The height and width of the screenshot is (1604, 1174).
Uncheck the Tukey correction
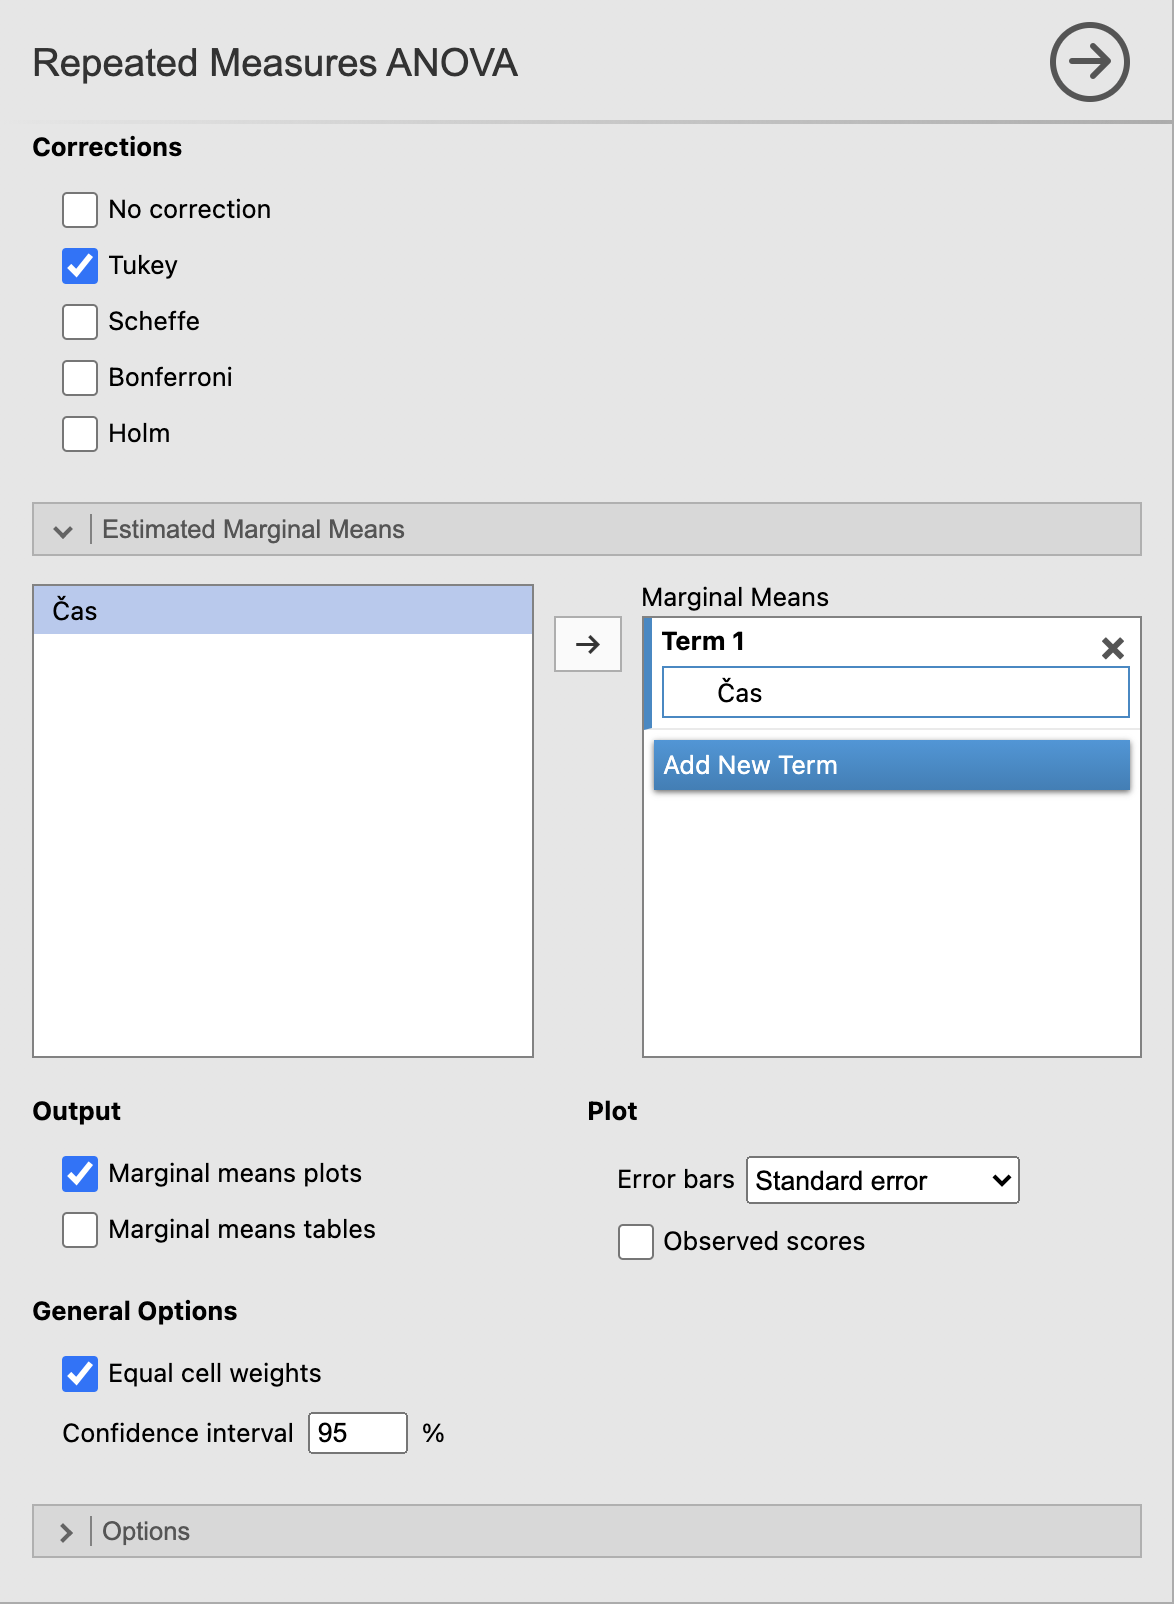tap(80, 266)
